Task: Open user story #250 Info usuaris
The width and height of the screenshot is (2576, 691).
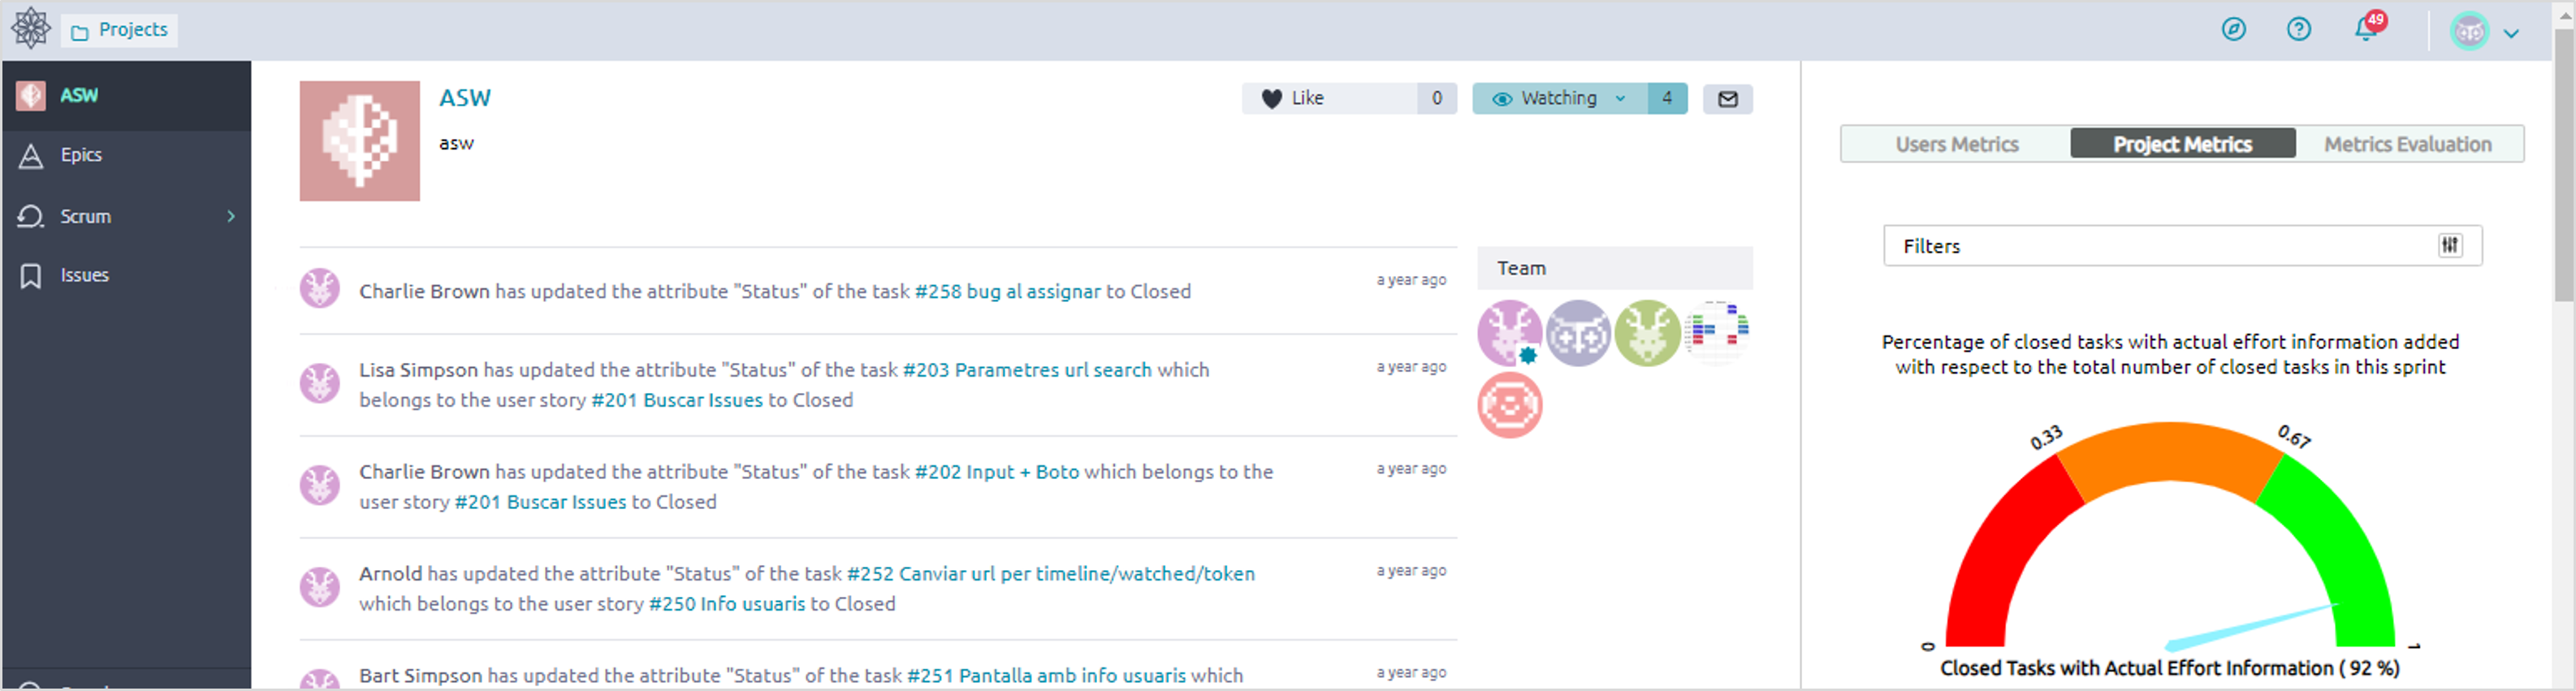Action: click(x=726, y=604)
